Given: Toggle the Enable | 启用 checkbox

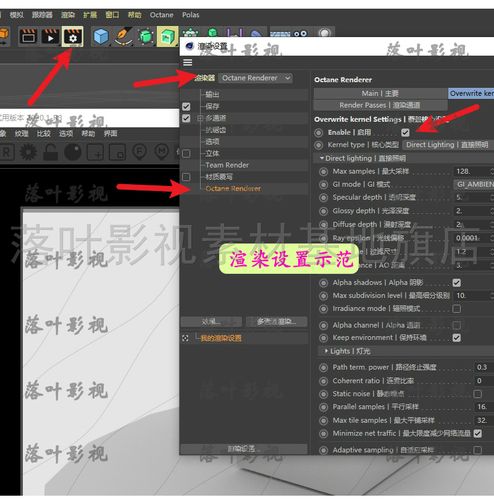Looking at the screenshot, I should (405, 133).
